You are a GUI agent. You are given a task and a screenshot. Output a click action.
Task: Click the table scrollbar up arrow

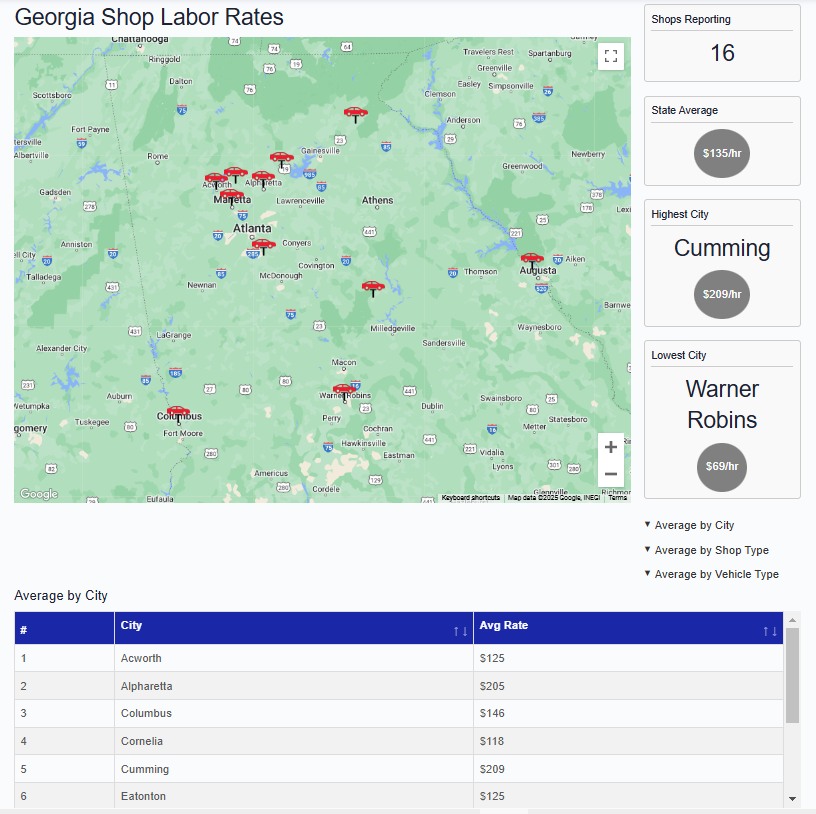pyautogui.click(x=792, y=620)
